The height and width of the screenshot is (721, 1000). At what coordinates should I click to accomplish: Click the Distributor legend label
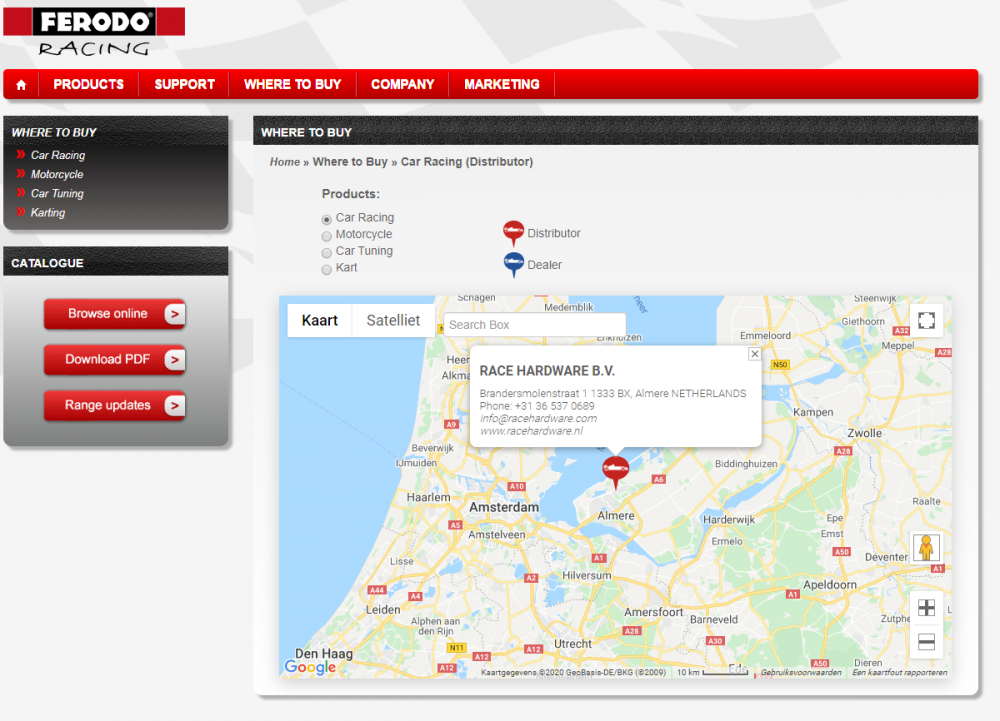coord(554,233)
